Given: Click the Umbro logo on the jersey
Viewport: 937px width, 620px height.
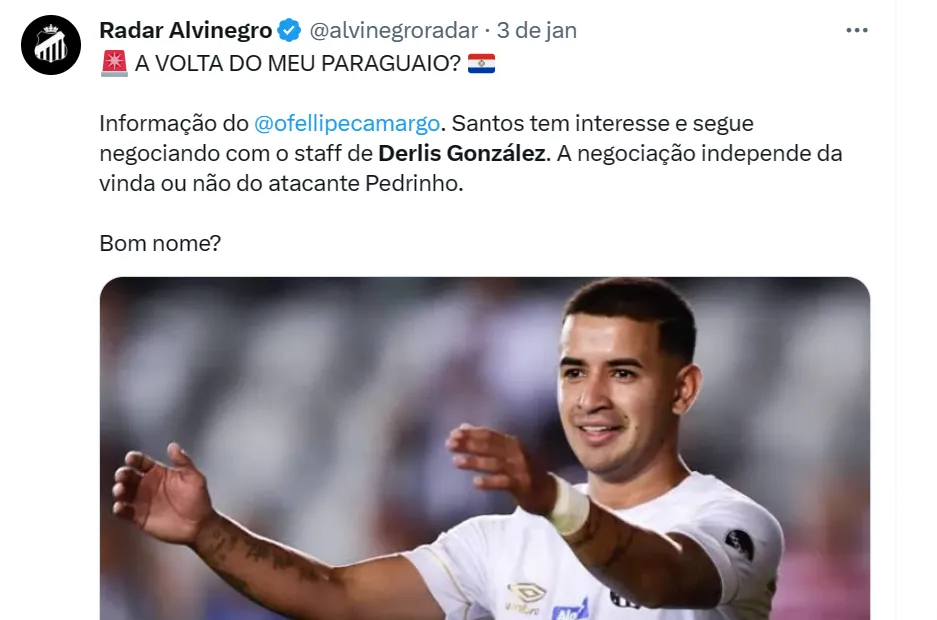Looking at the screenshot, I should coord(525,594).
